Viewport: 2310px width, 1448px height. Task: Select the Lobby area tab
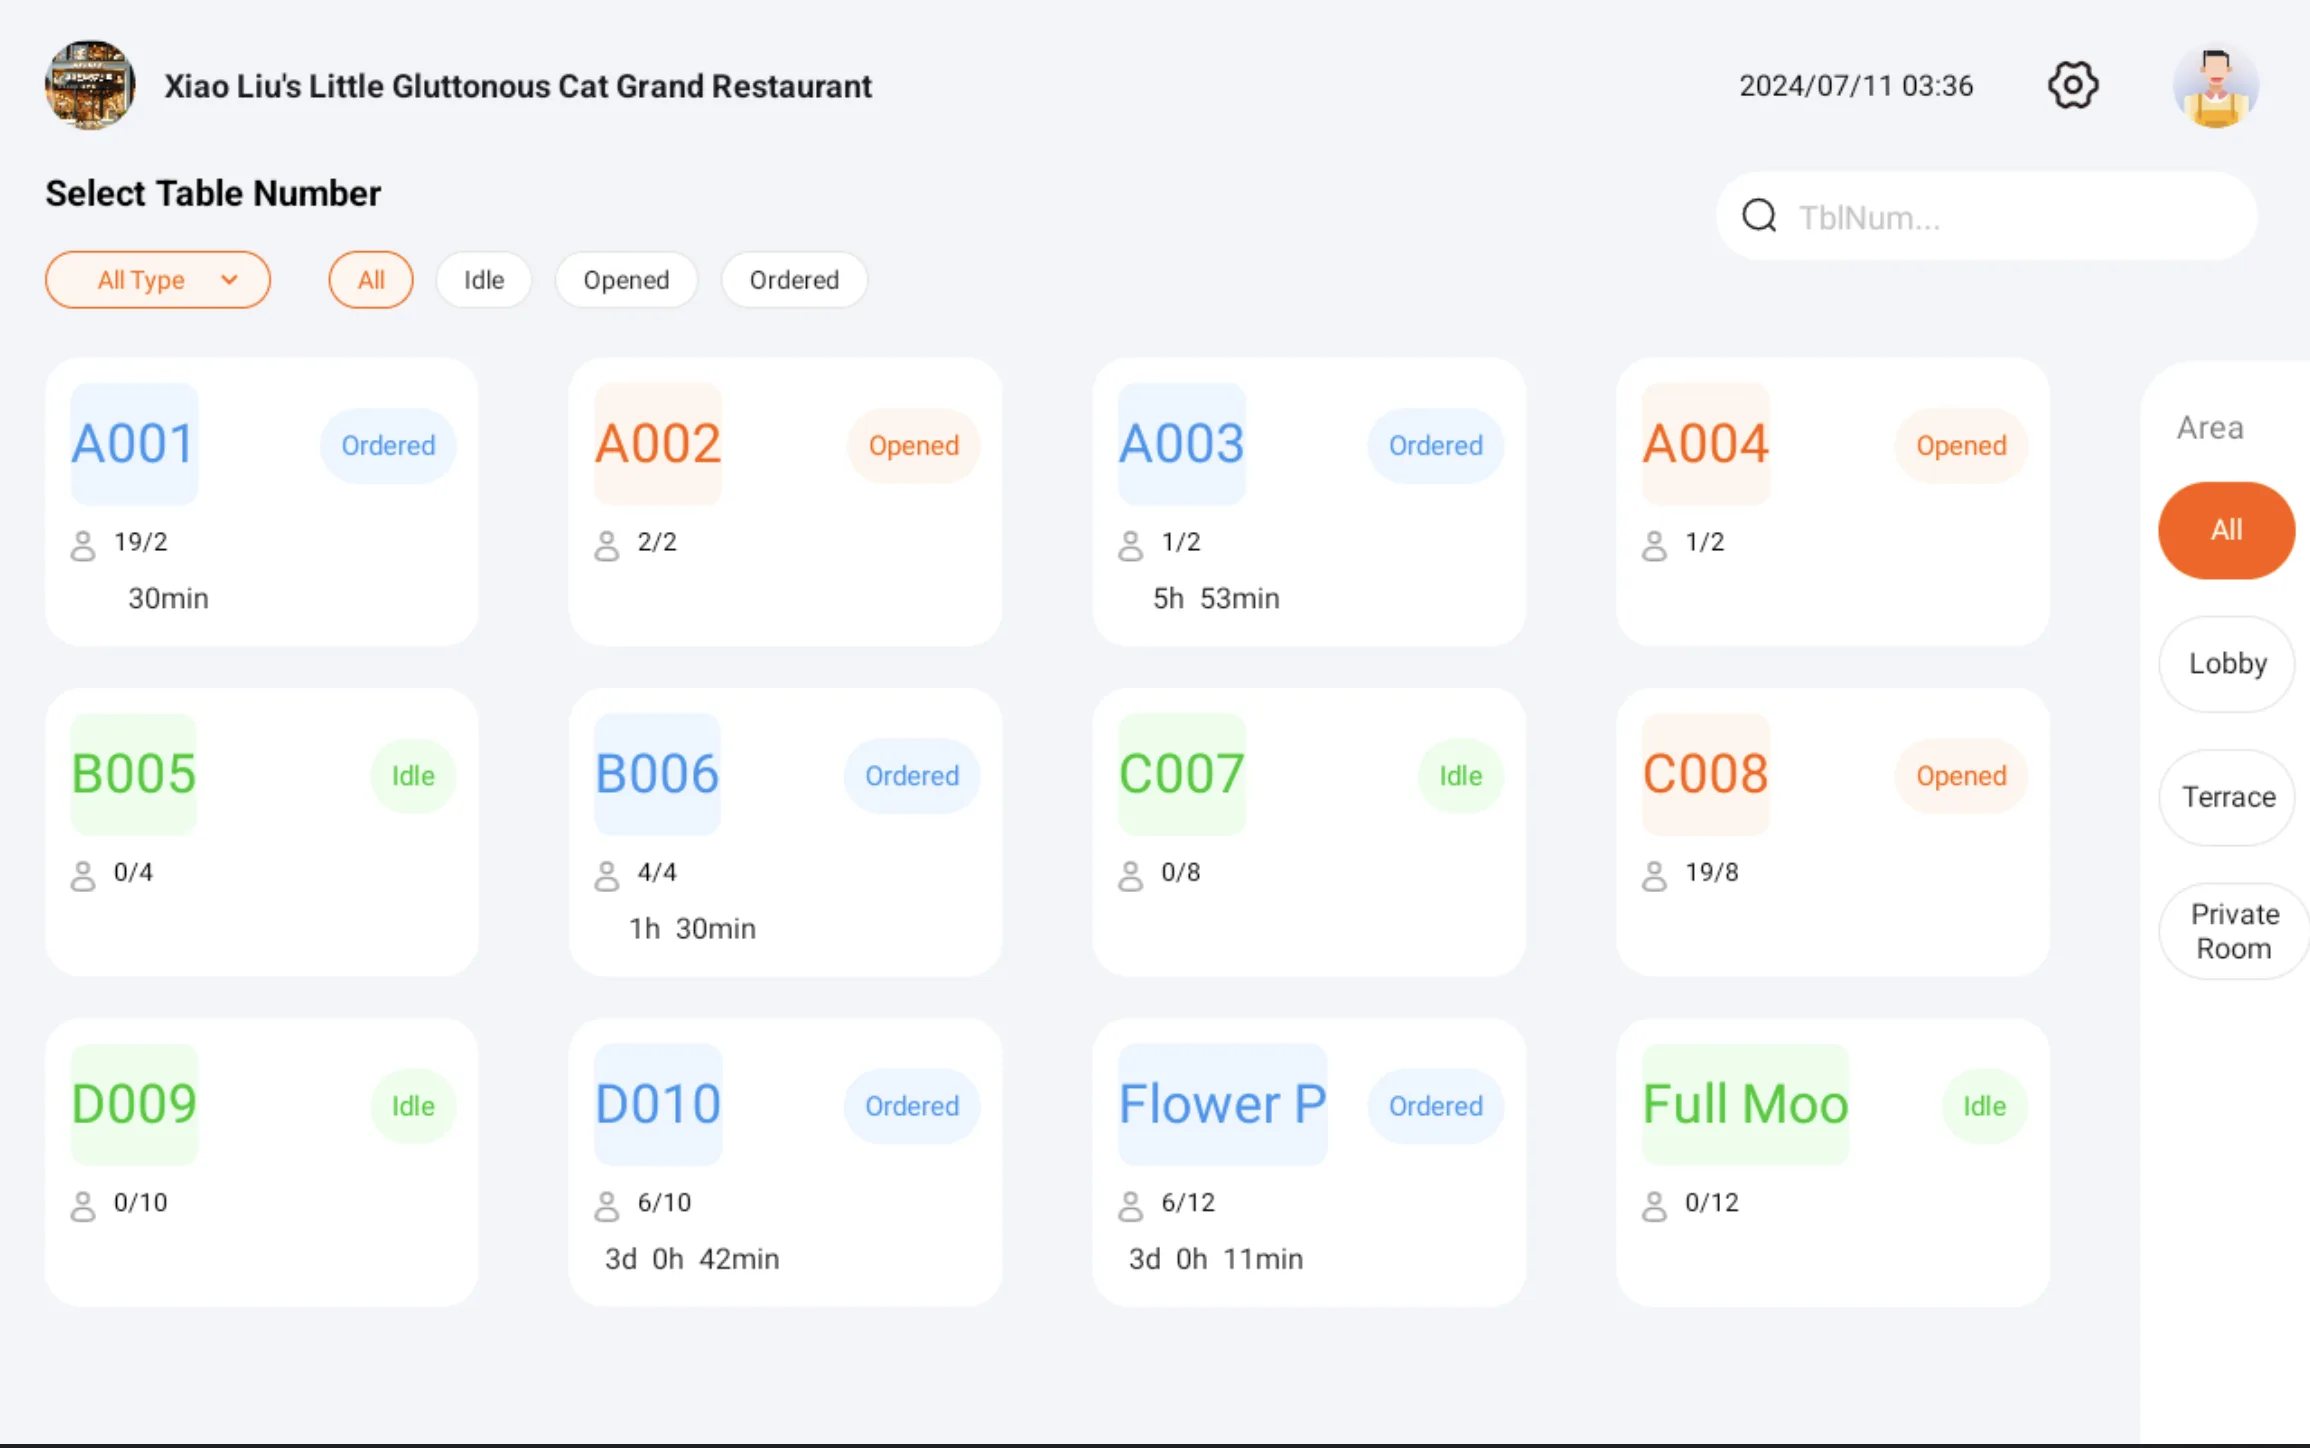click(x=2227, y=664)
